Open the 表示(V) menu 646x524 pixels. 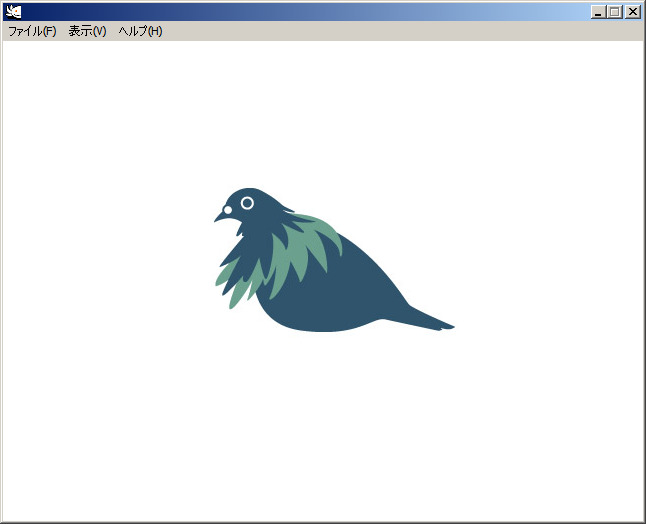coord(87,31)
